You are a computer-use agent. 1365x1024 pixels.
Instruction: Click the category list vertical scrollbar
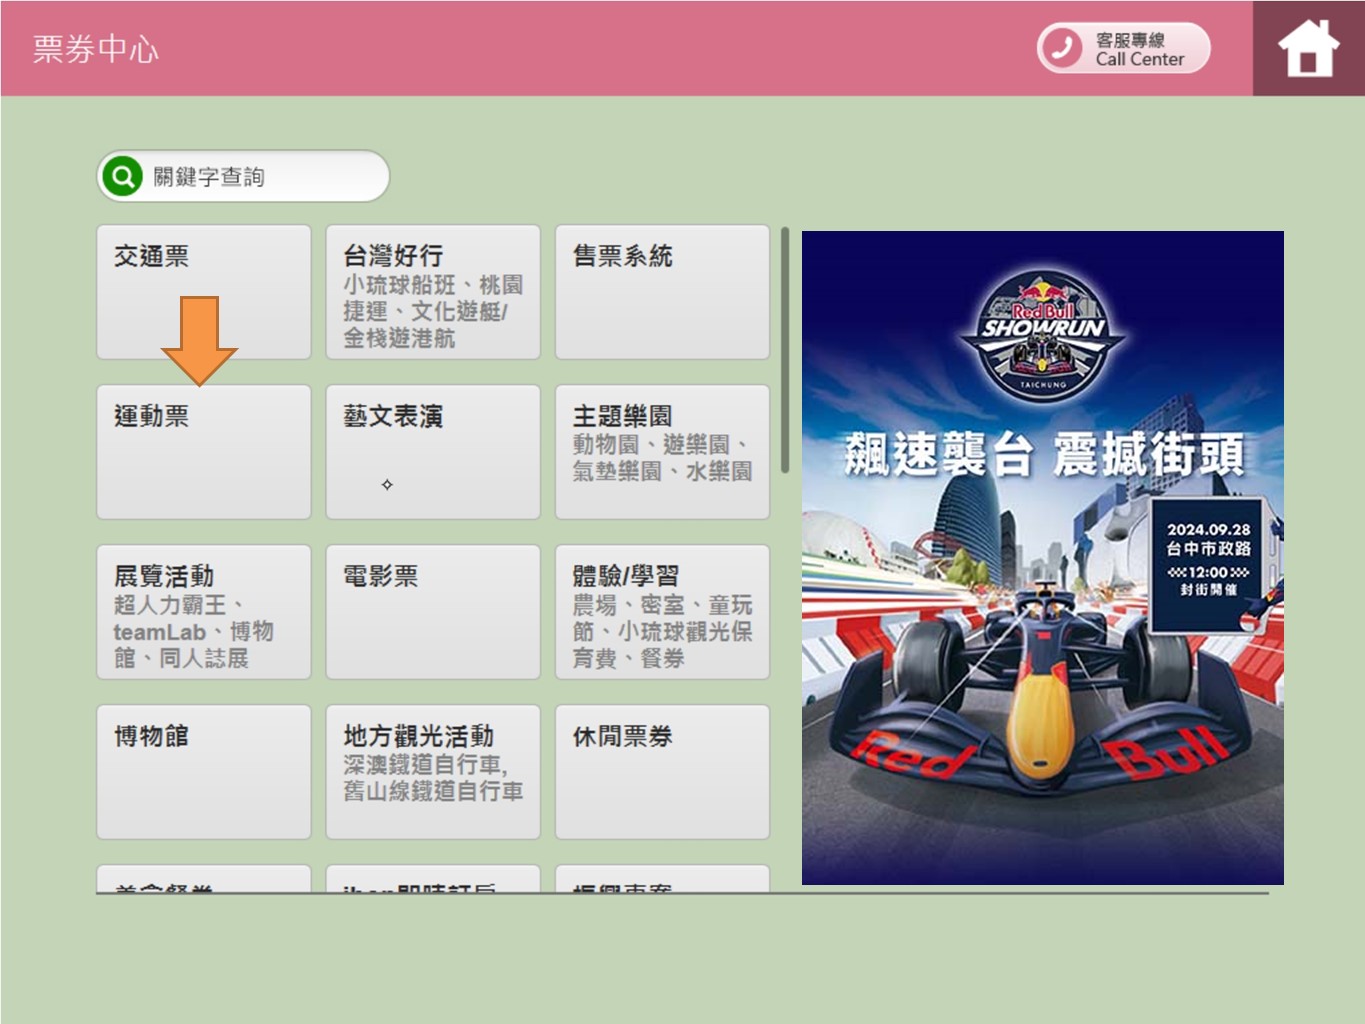coord(785,350)
